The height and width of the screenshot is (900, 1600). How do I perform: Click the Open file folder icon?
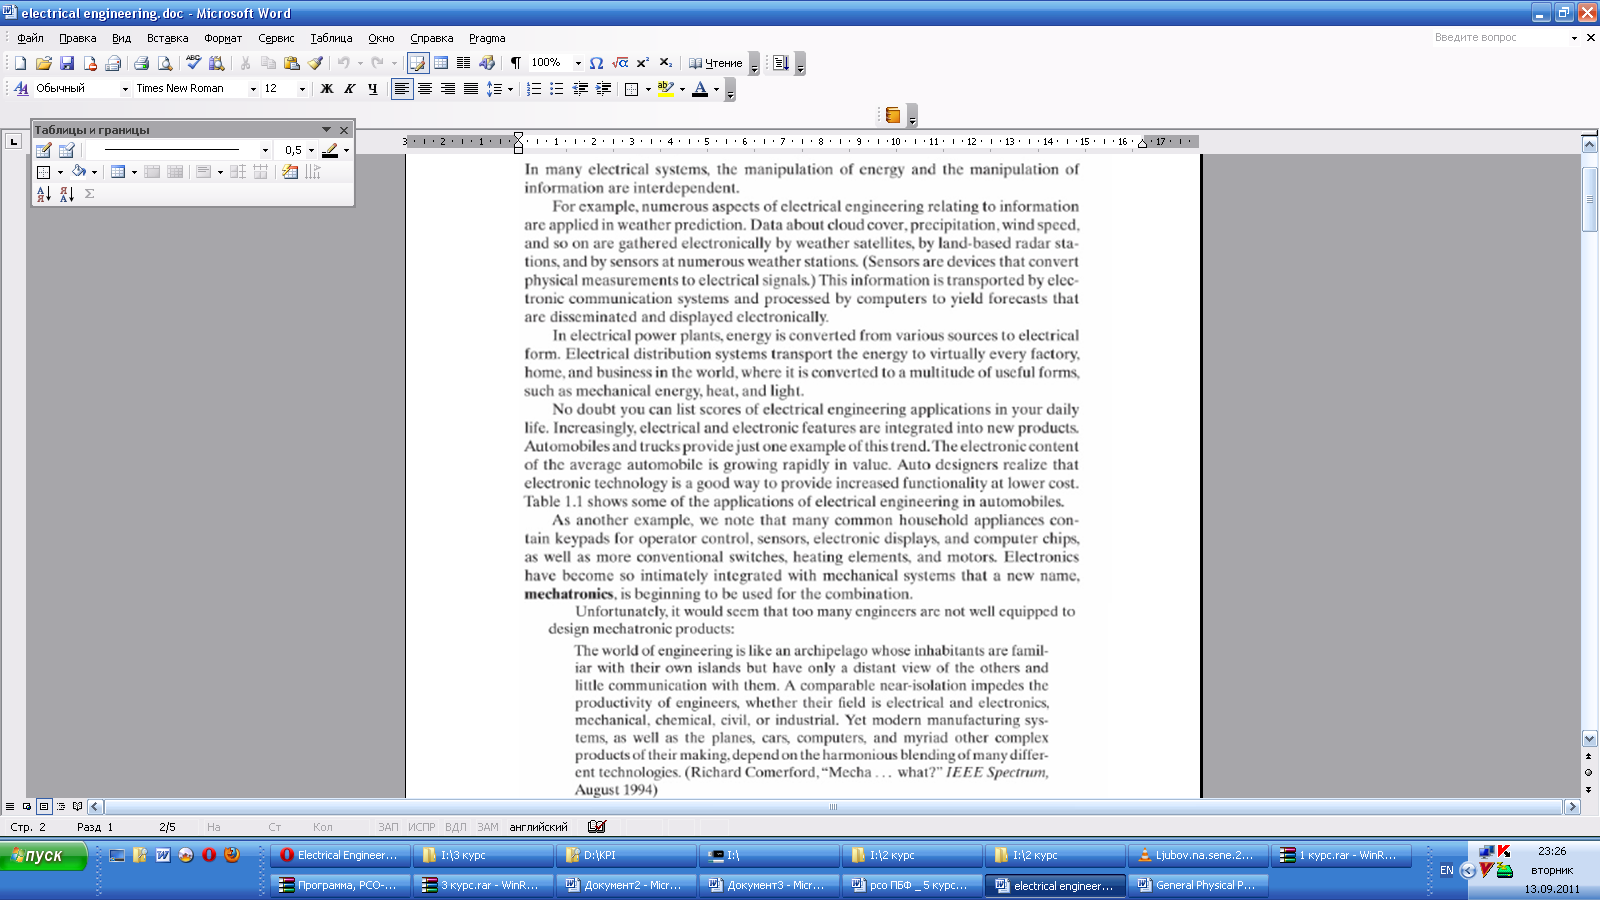tap(43, 63)
